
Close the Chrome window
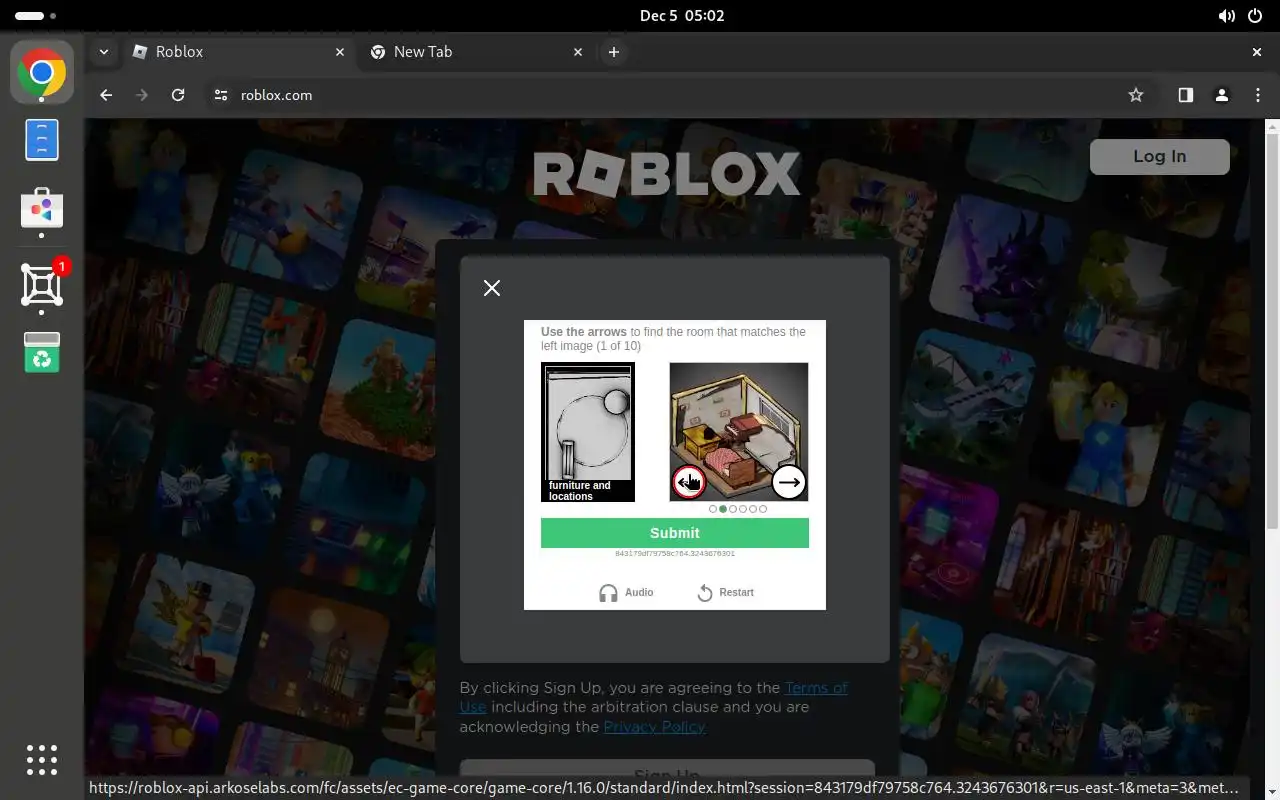(1257, 52)
